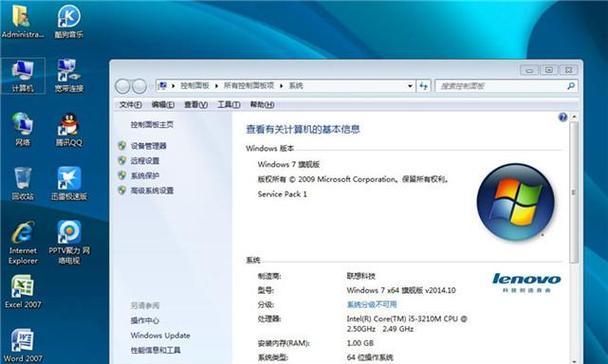Image resolution: width=608 pixels, height=364 pixels.
Task: Open the 计算机 desktop icon
Action: pos(22,76)
